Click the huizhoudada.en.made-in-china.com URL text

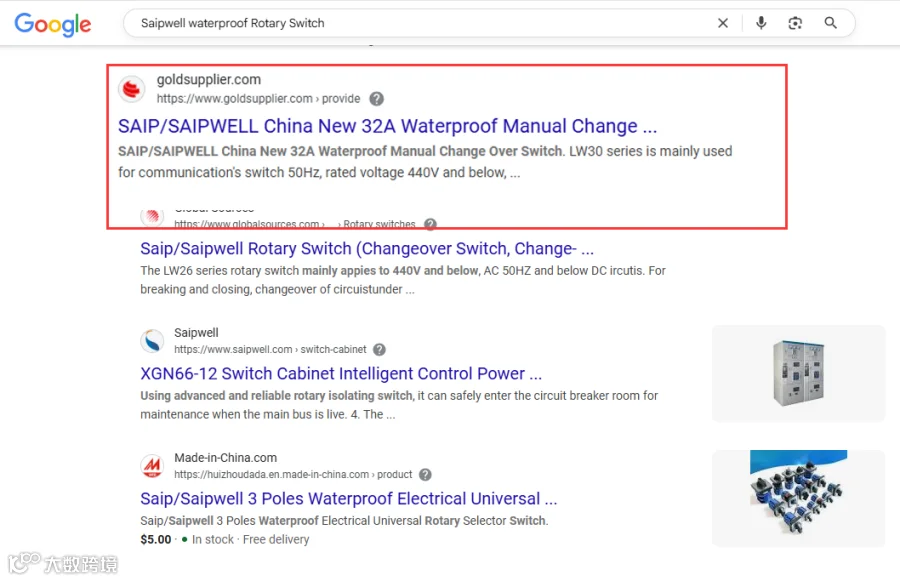(293, 475)
